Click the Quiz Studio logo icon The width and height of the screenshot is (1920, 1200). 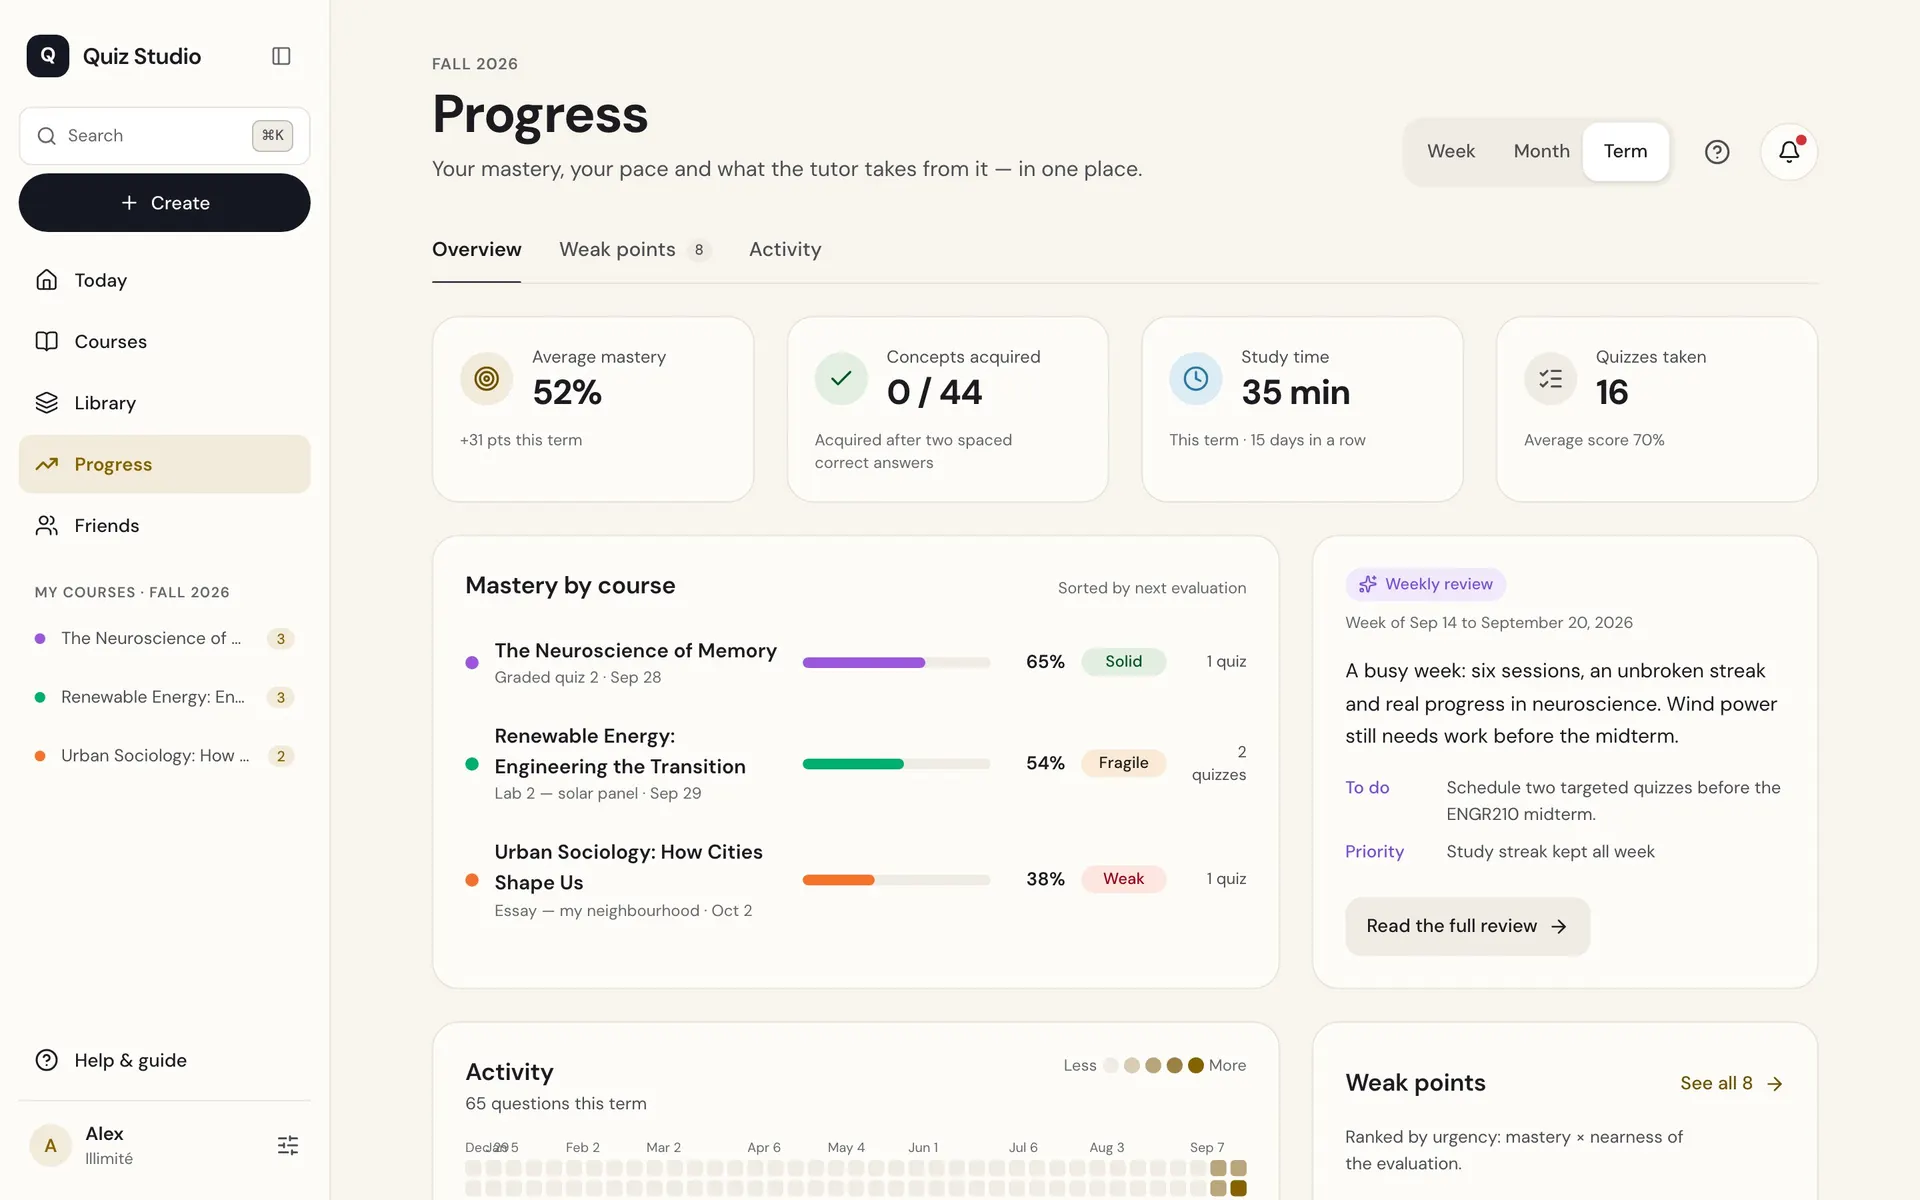(48, 56)
